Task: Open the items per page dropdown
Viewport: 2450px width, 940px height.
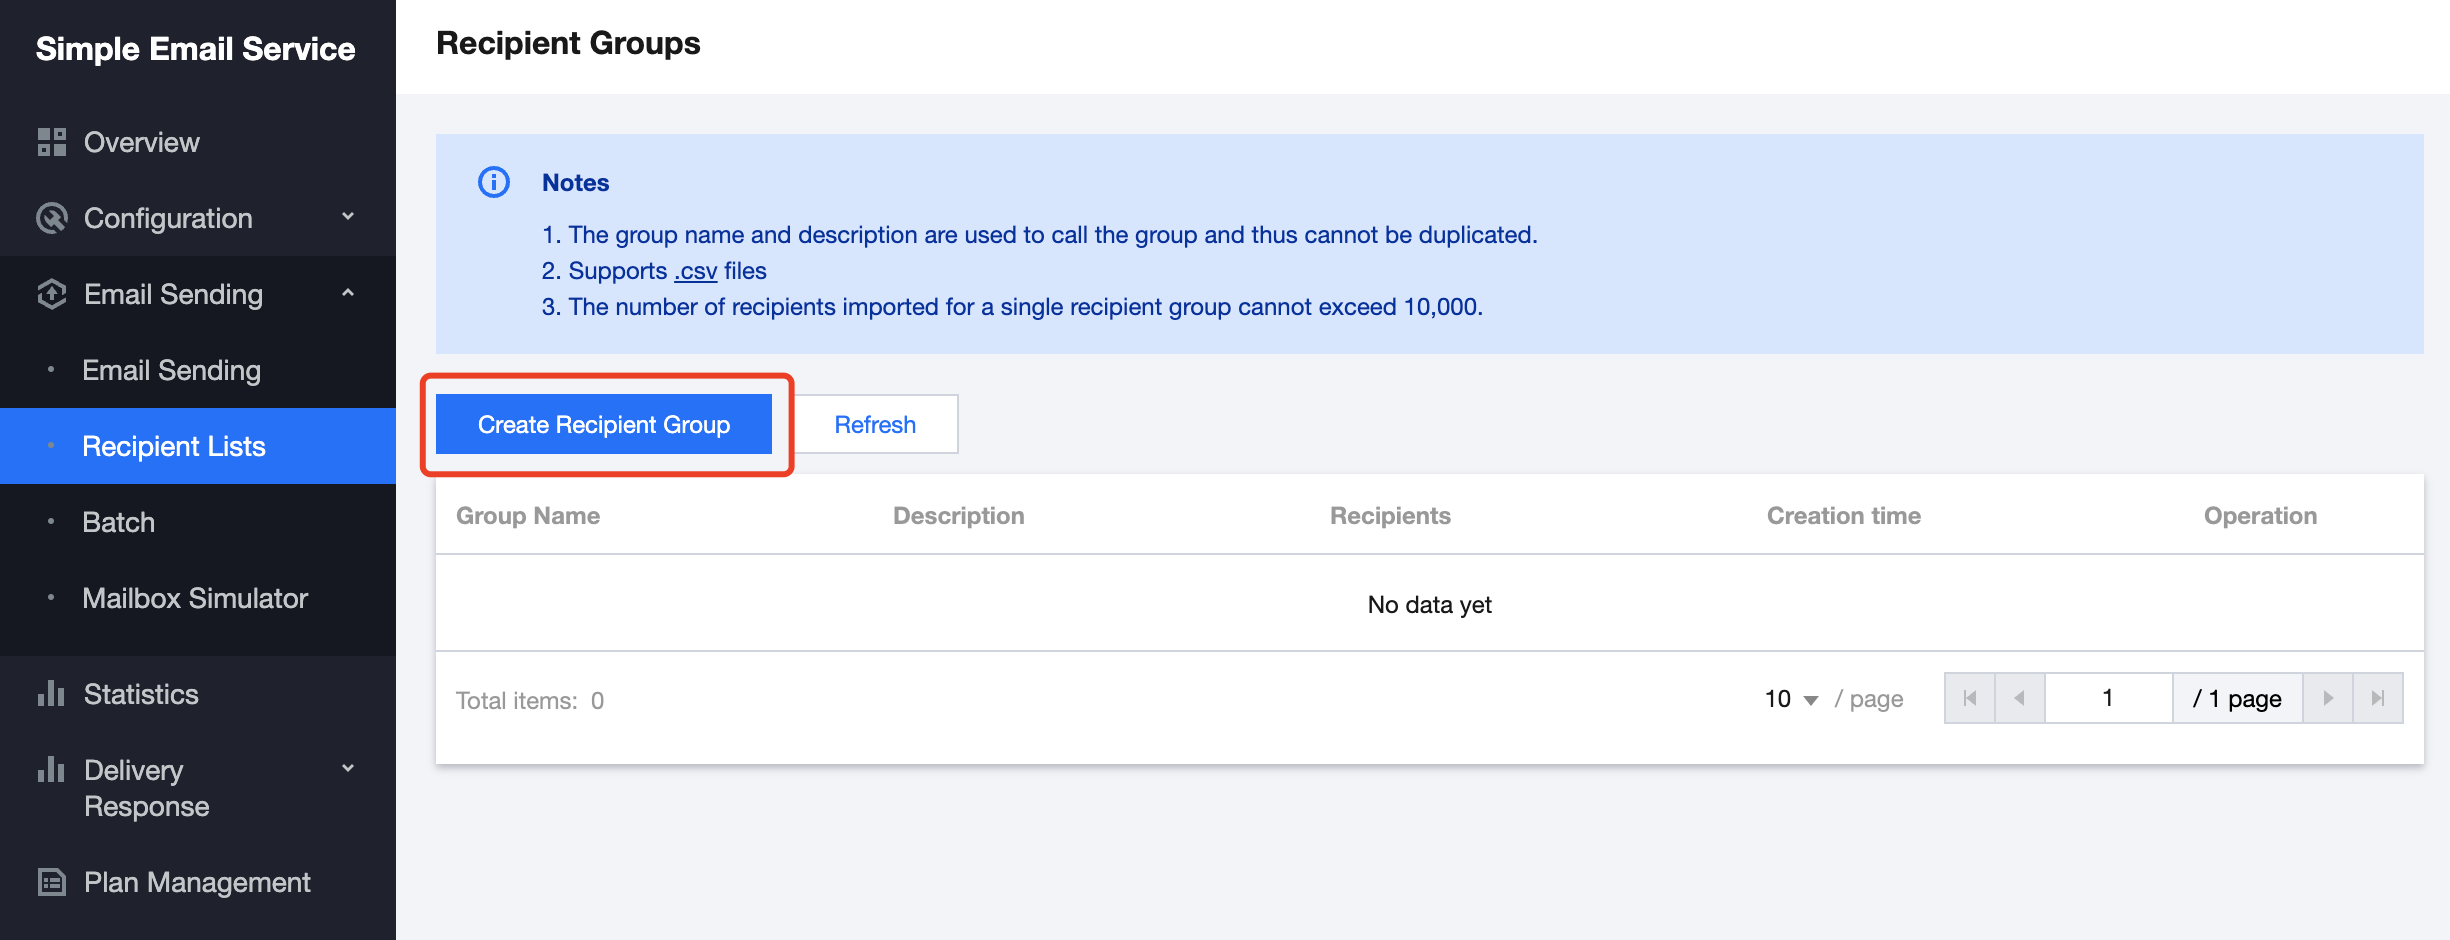Action: [1790, 699]
